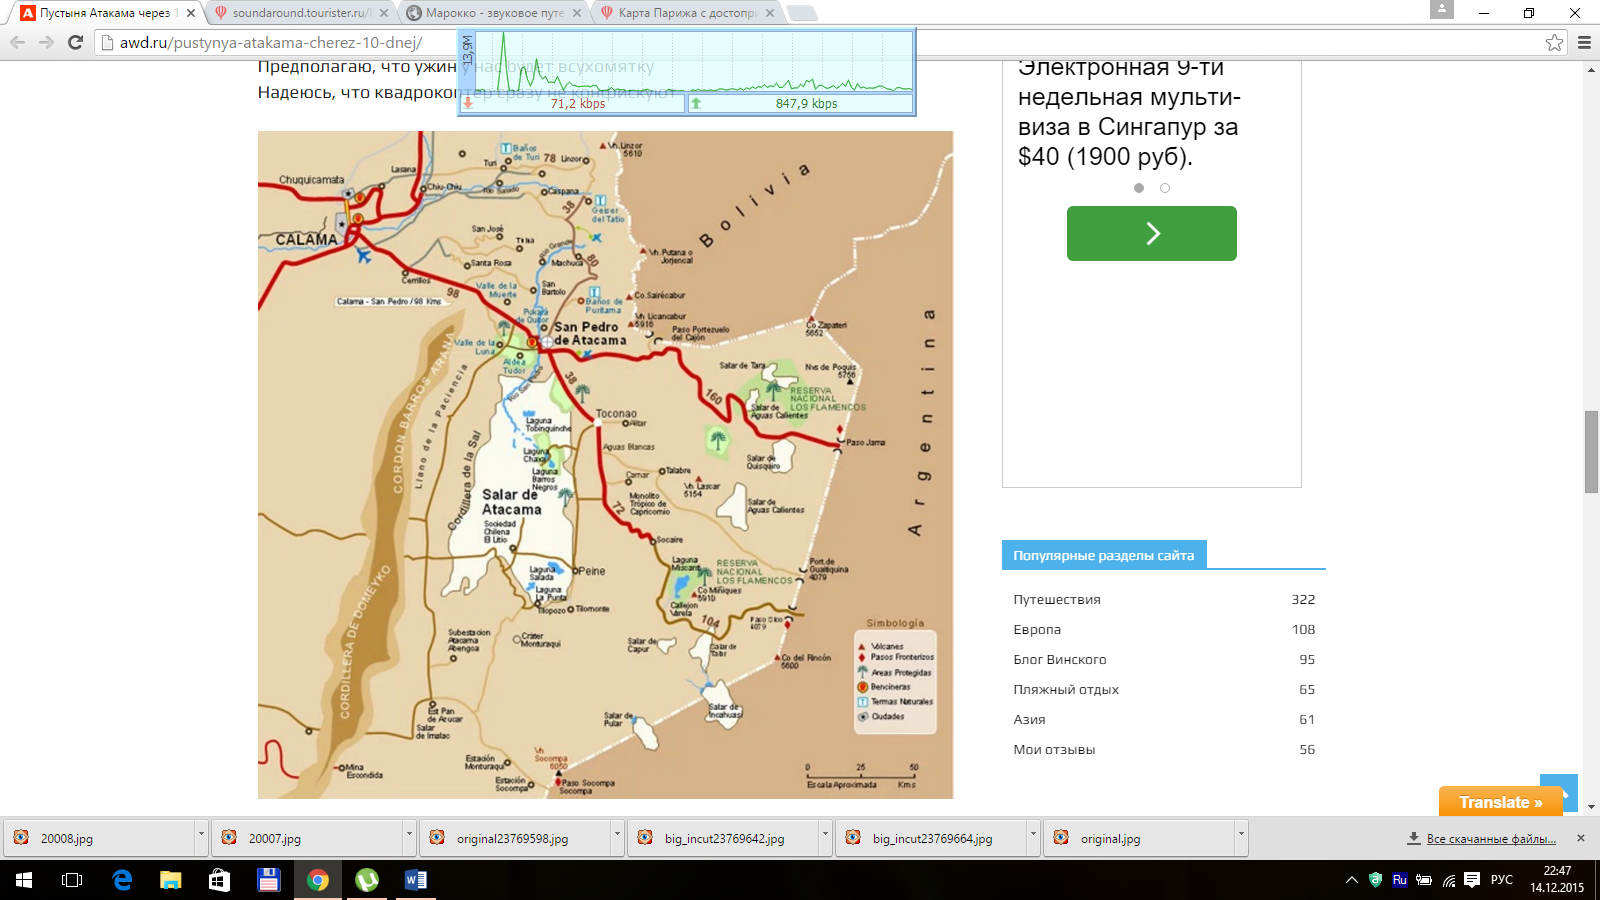Open the Chrome hamburger menu
This screenshot has width=1600, height=900.
pyautogui.click(x=1584, y=42)
